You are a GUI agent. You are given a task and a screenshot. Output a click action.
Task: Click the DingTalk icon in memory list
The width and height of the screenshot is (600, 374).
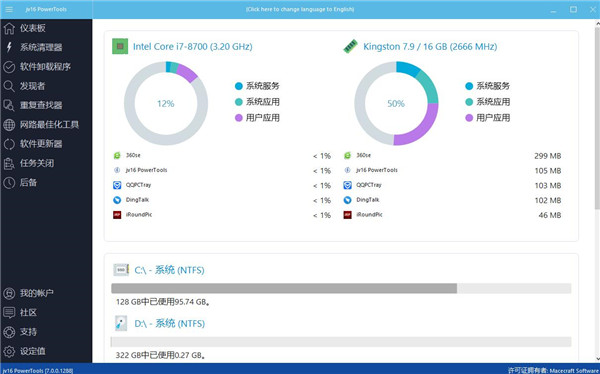pyautogui.click(x=347, y=200)
